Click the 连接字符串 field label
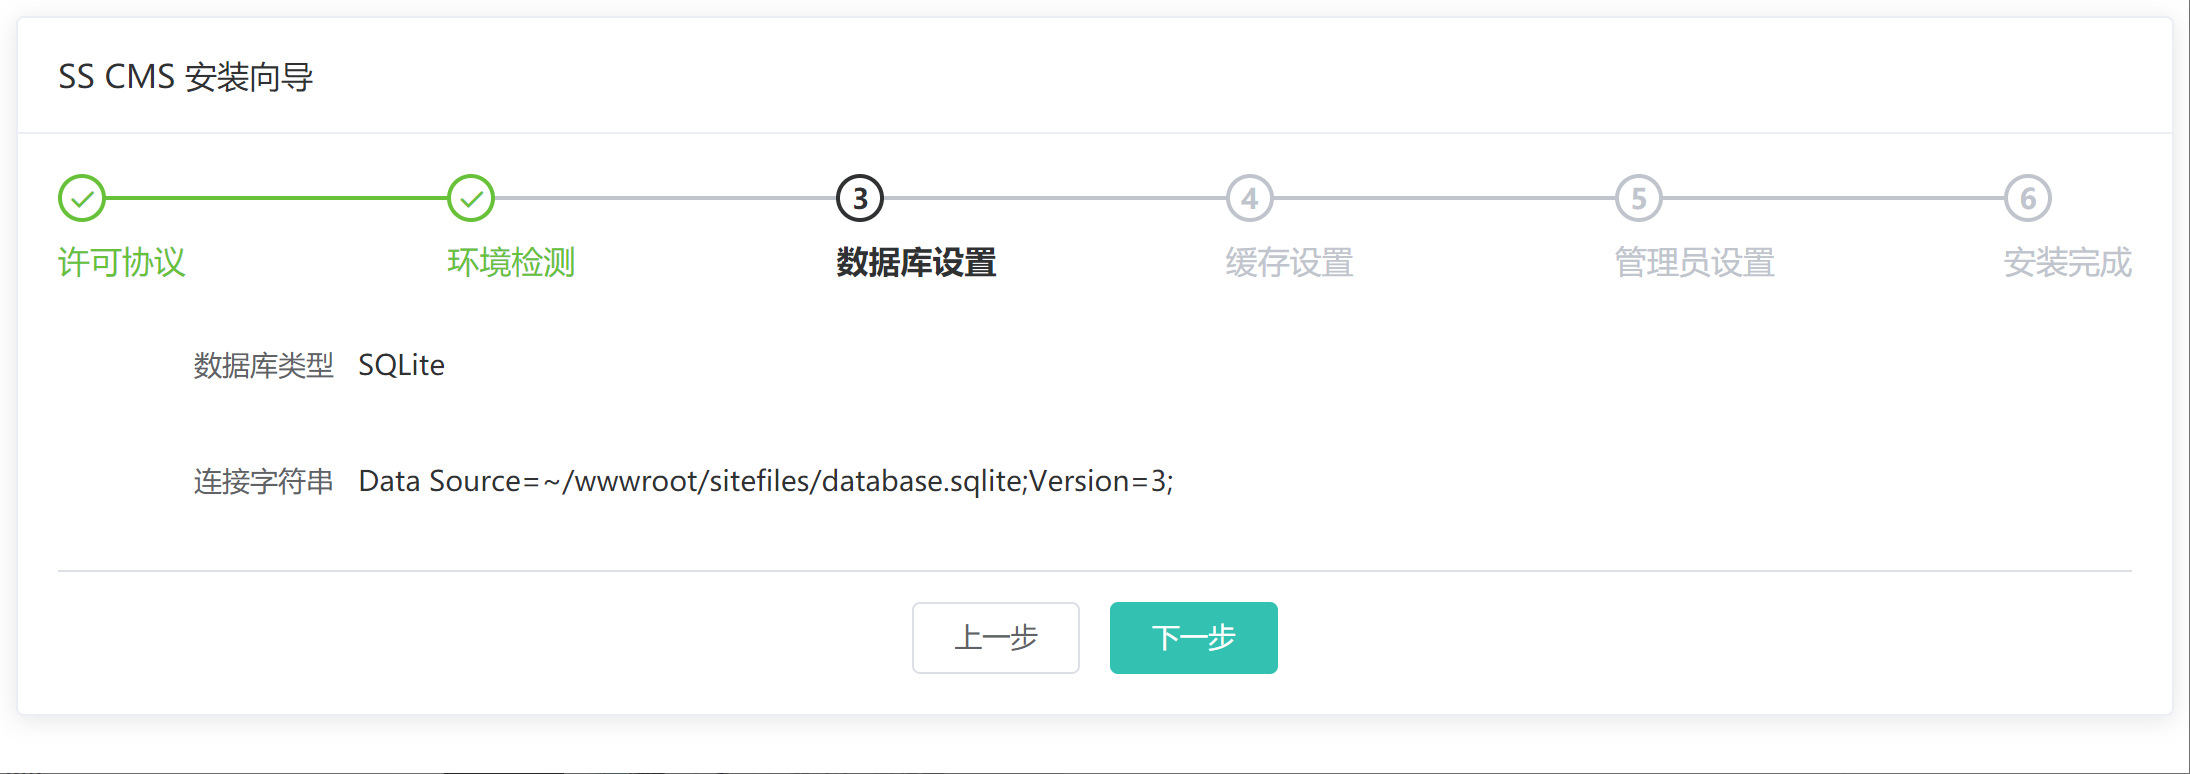Image resolution: width=2190 pixels, height=774 pixels. click(263, 482)
